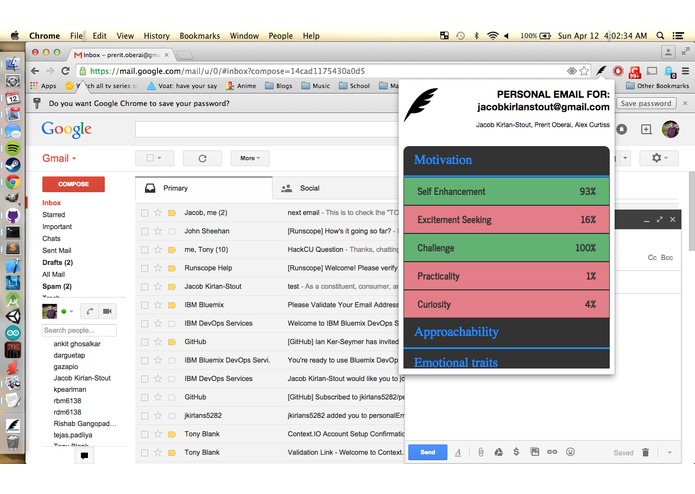Check the Runscope Help email checkbox
This screenshot has height=494, width=695.
click(x=144, y=268)
